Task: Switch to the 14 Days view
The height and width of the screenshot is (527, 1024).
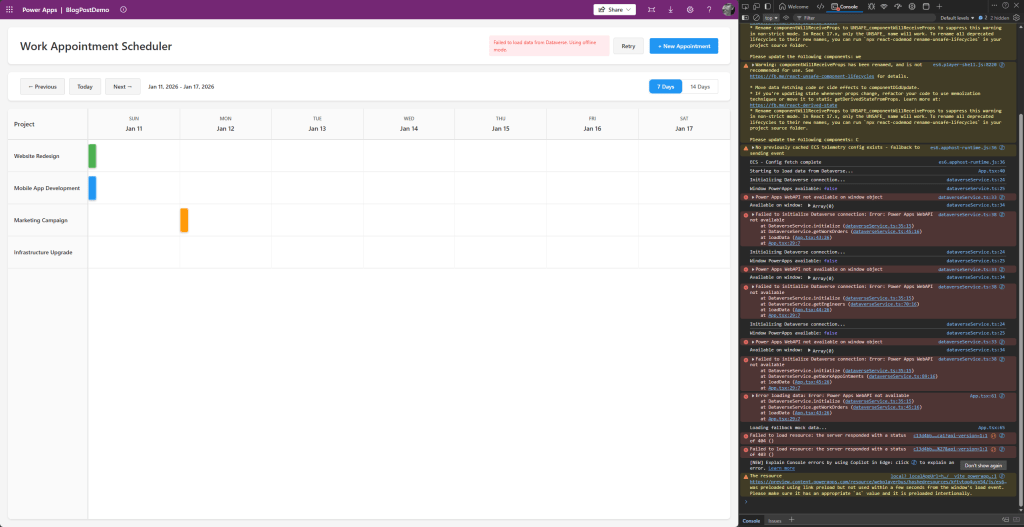Action: [x=699, y=87]
